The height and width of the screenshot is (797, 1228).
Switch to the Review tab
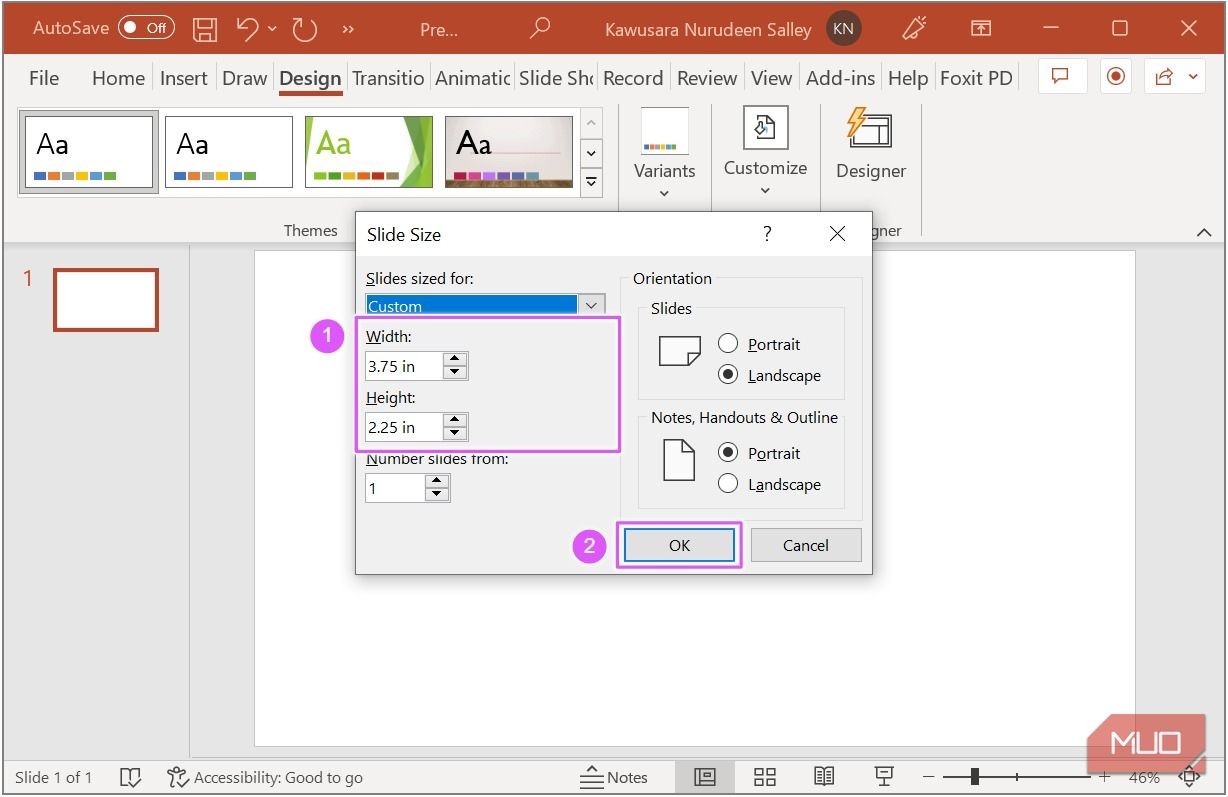click(x=707, y=78)
